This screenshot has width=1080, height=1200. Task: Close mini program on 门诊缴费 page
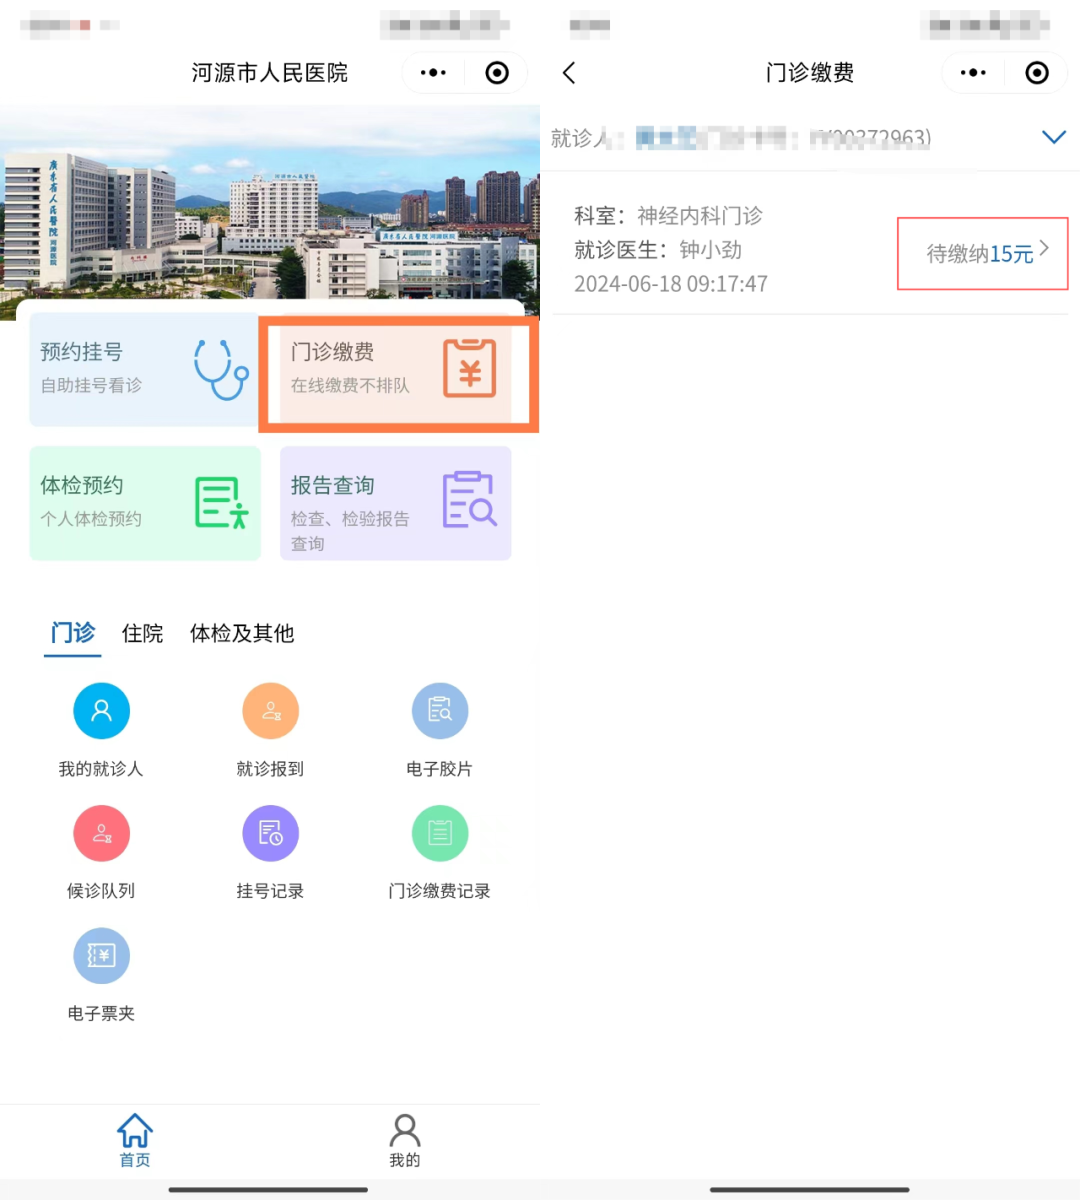[1037, 73]
